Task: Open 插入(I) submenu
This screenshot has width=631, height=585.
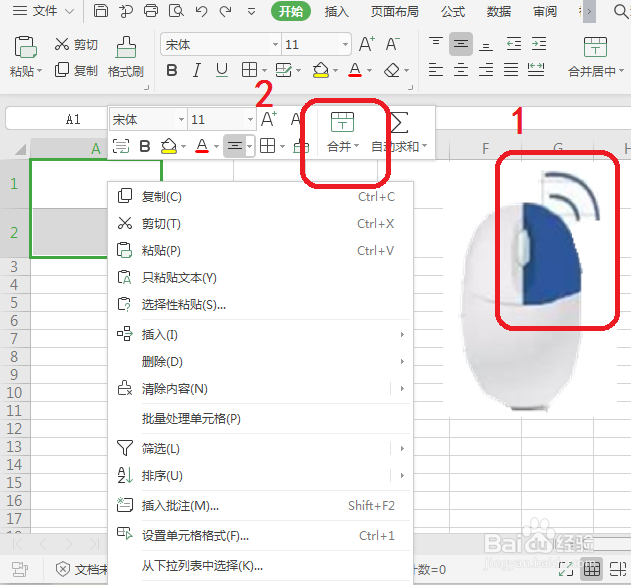Action: coord(260,334)
